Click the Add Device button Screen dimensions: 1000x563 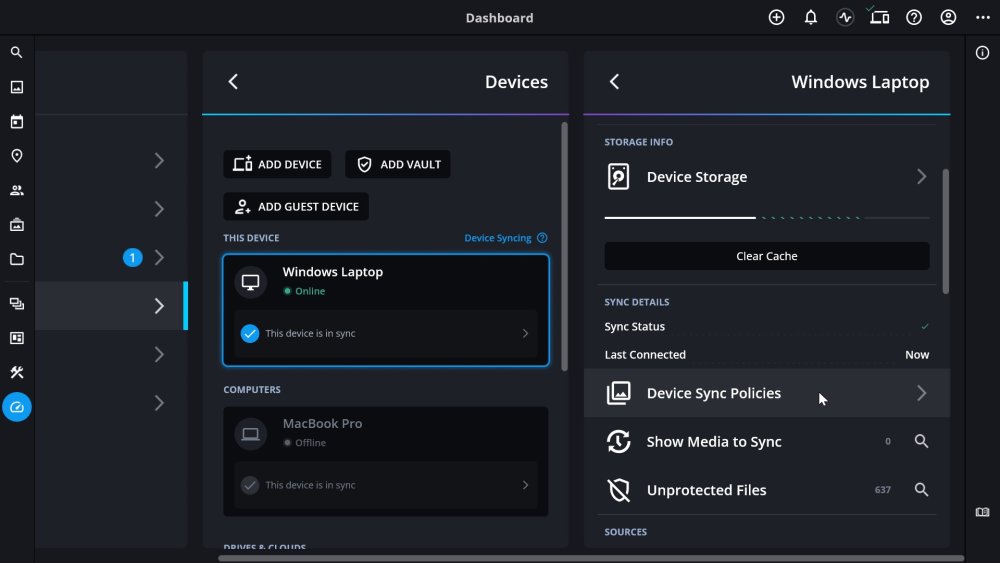pyautogui.click(x=277, y=165)
